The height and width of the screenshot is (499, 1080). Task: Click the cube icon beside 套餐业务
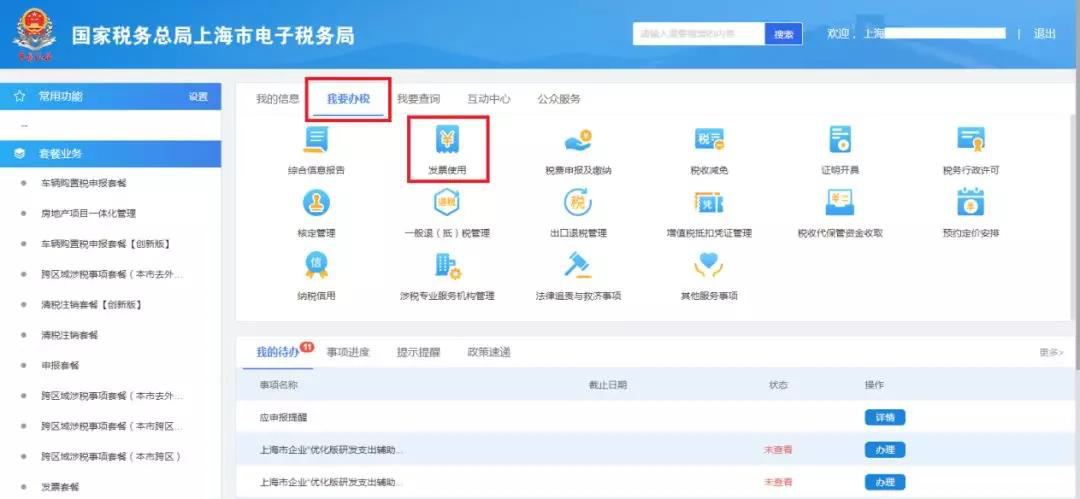19,154
